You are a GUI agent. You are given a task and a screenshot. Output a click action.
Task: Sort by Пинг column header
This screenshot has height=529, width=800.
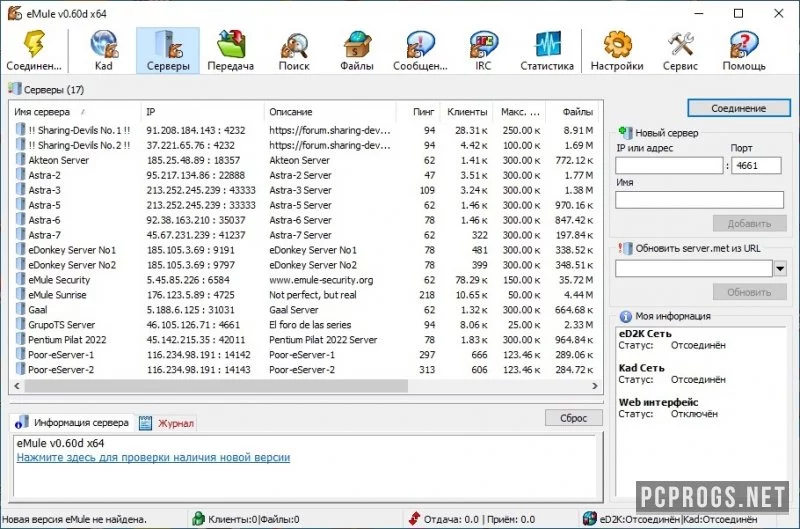click(418, 112)
